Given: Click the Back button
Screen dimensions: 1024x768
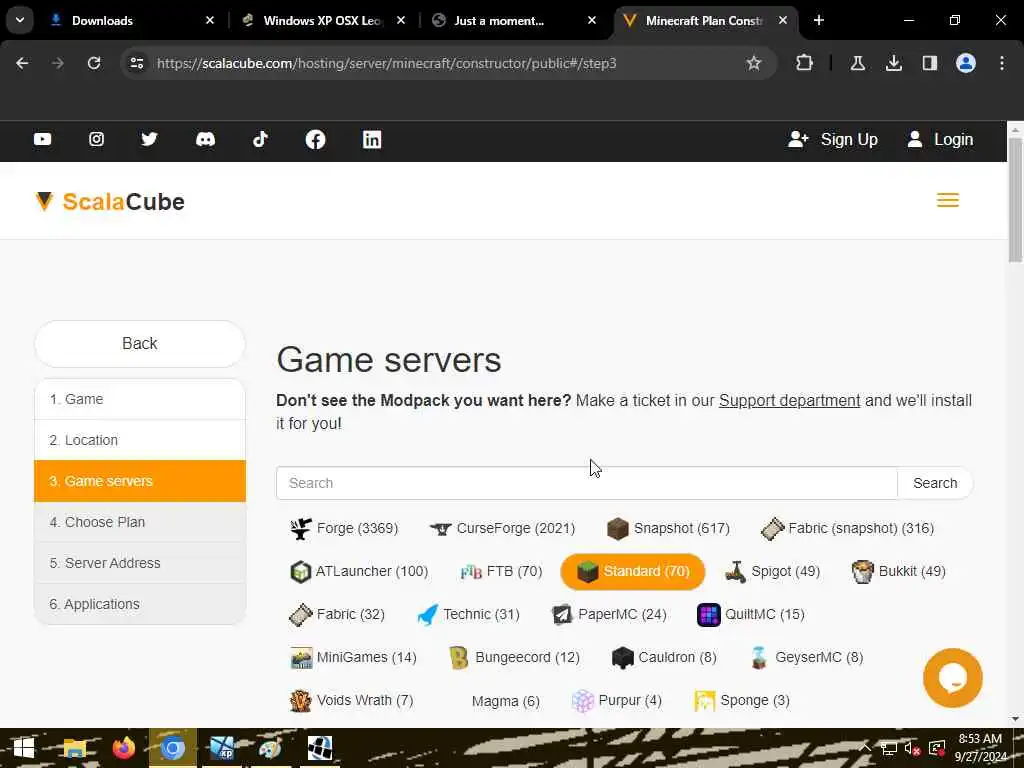Looking at the screenshot, I should [x=140, y=344].
